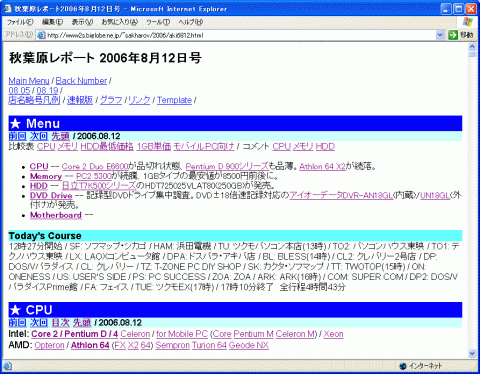Open the Motherboard section link

pos(56,215)
